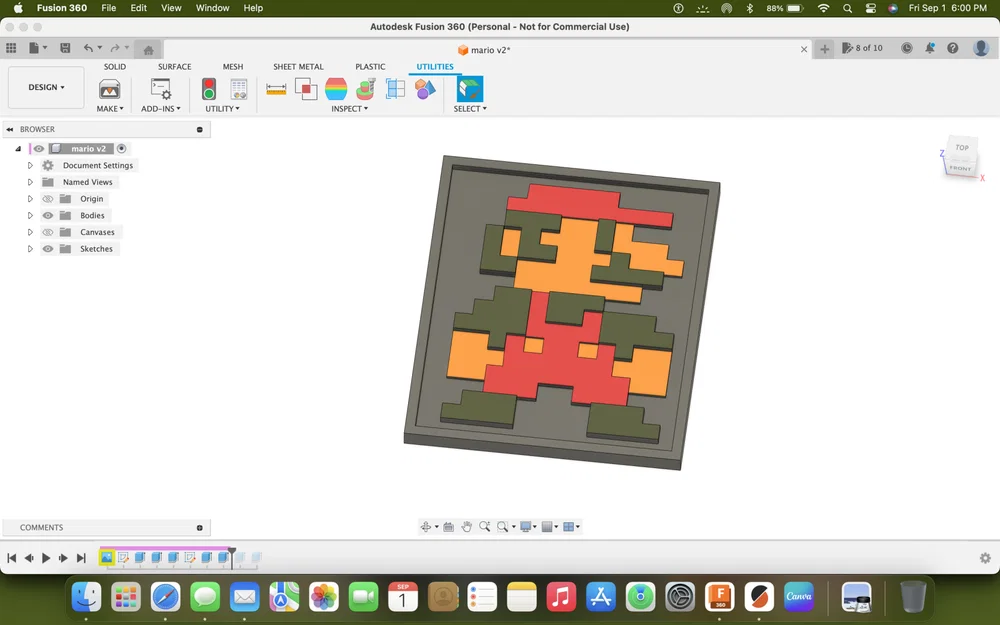1000x625 pixels.
Task: Open the Change Parameters table icon
Action: [239, 89]
